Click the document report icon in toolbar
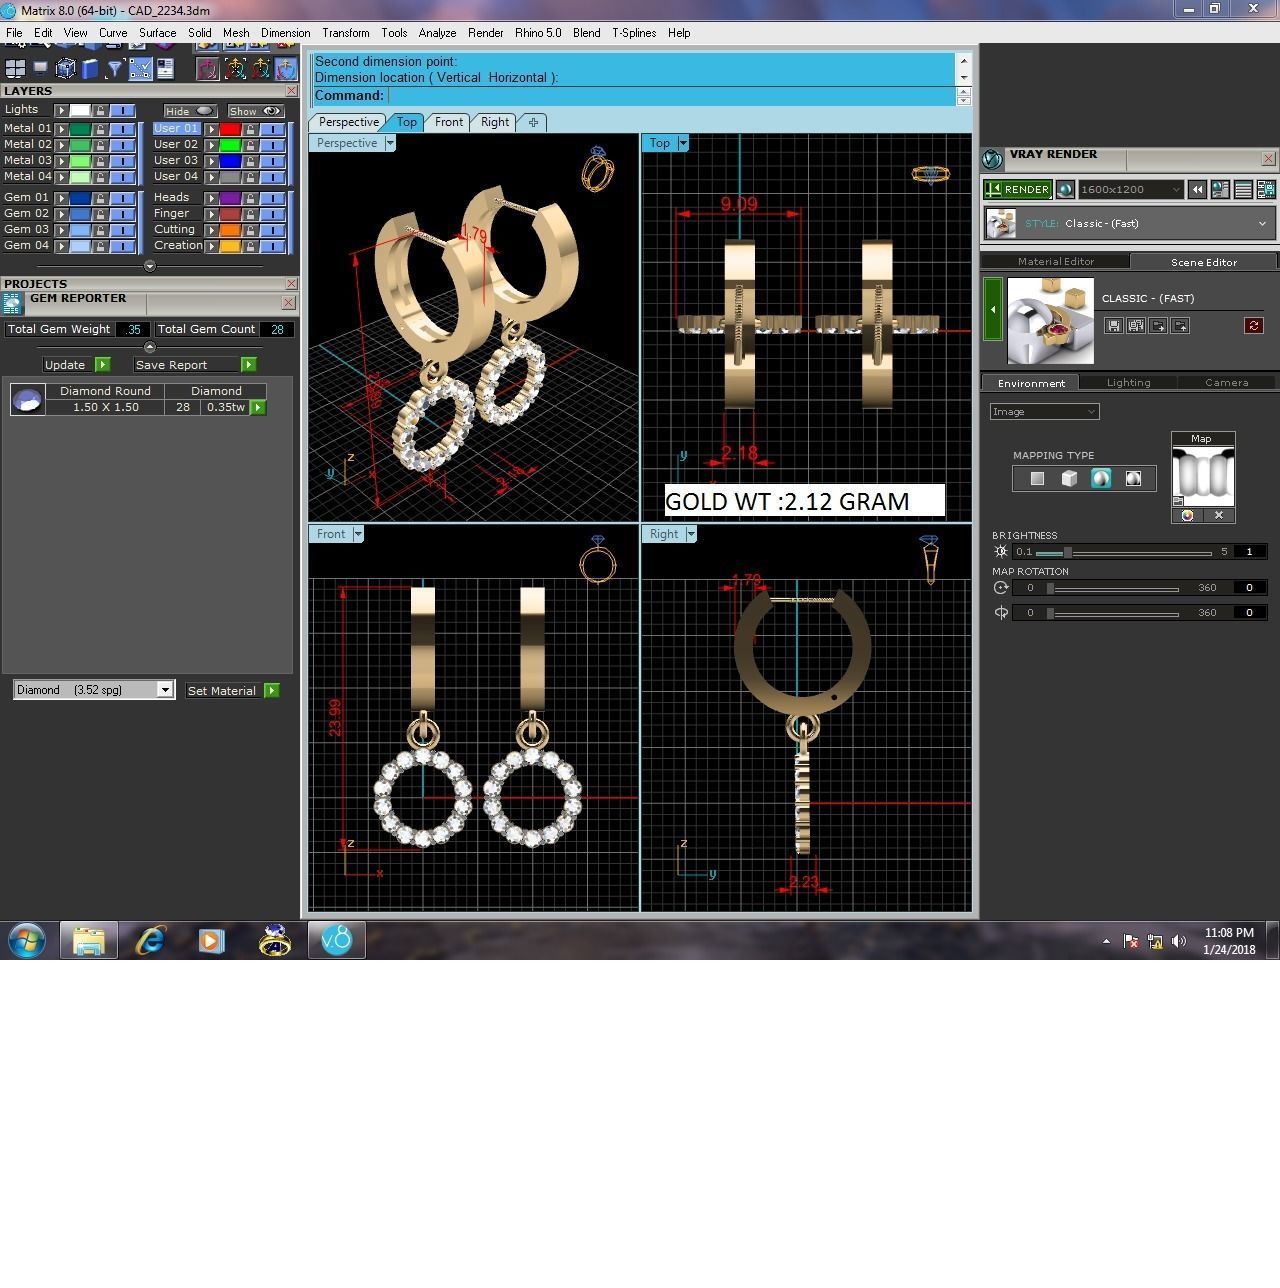Viewport: 1280px width, 1288px height. [x=165, y=68]
